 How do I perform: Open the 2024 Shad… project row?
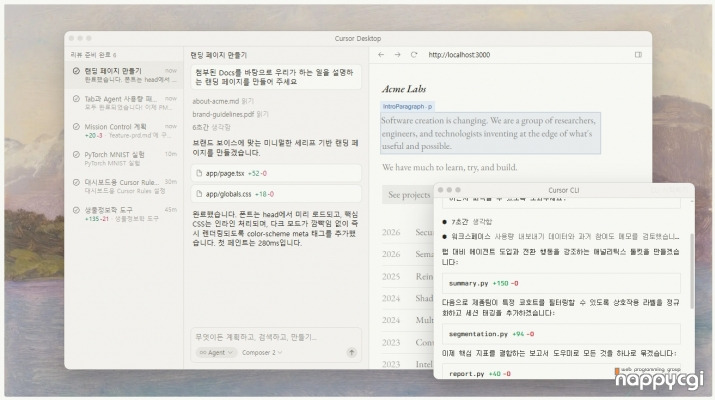pyautogui.click(x=407, y=298)
